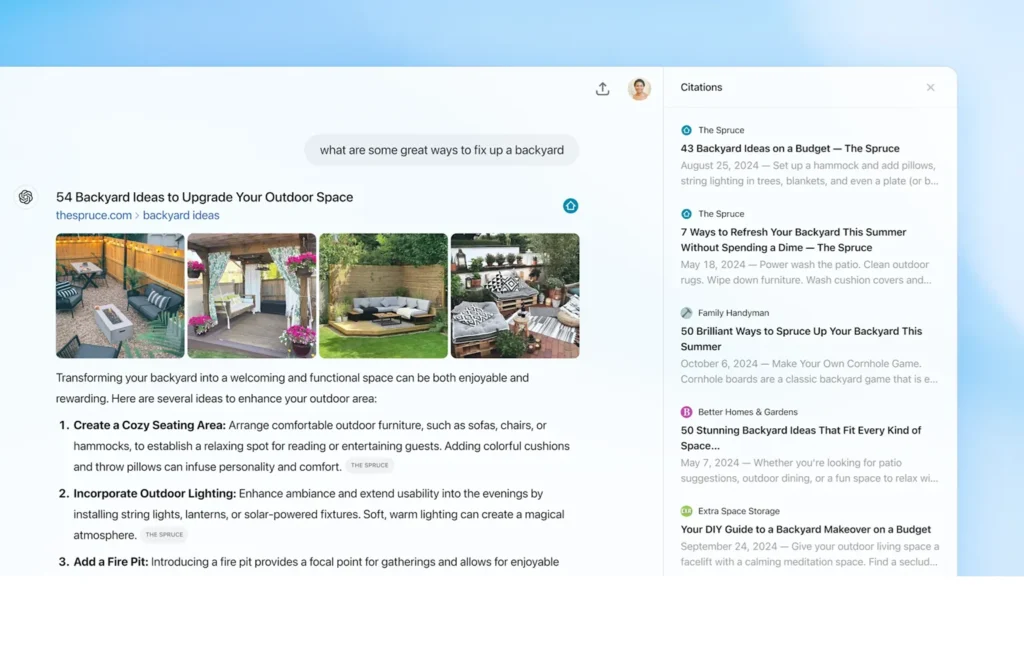Open the thespruce.com link
This screenshot has height=657, width=1024.
pyautogui.click(x=93, y=215)
